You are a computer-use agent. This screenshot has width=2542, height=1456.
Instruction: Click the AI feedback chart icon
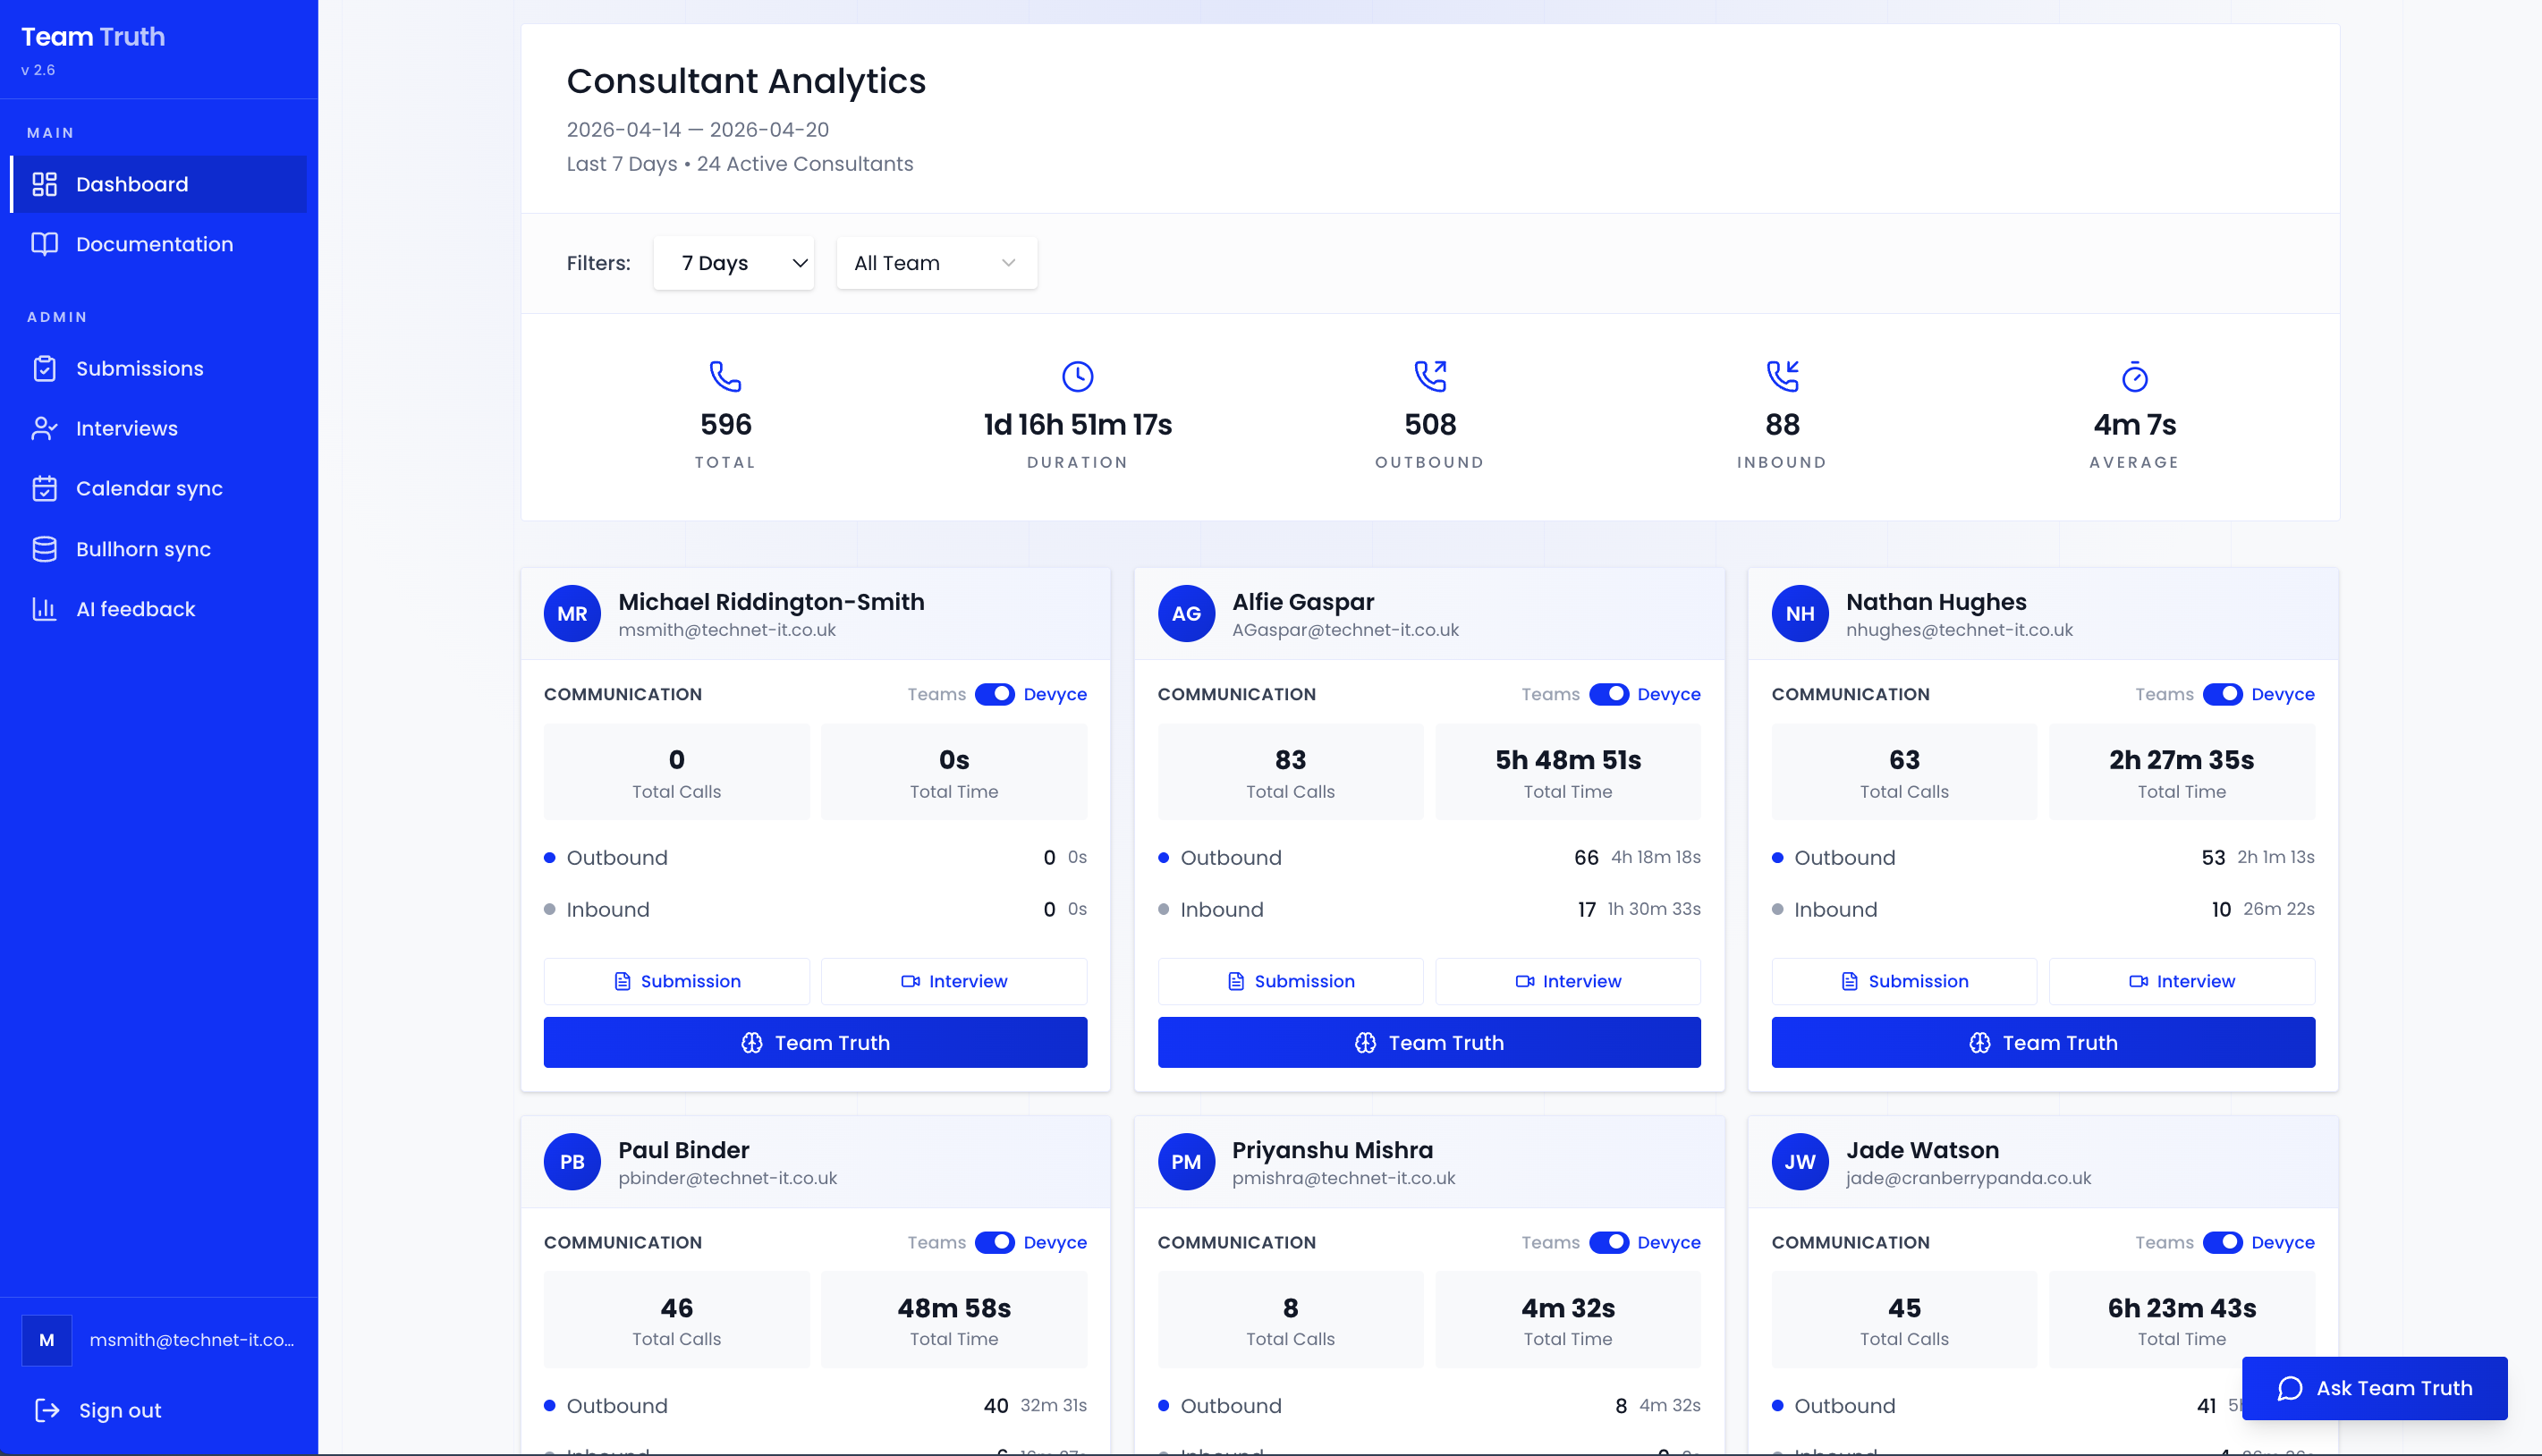tap(44, 609)
